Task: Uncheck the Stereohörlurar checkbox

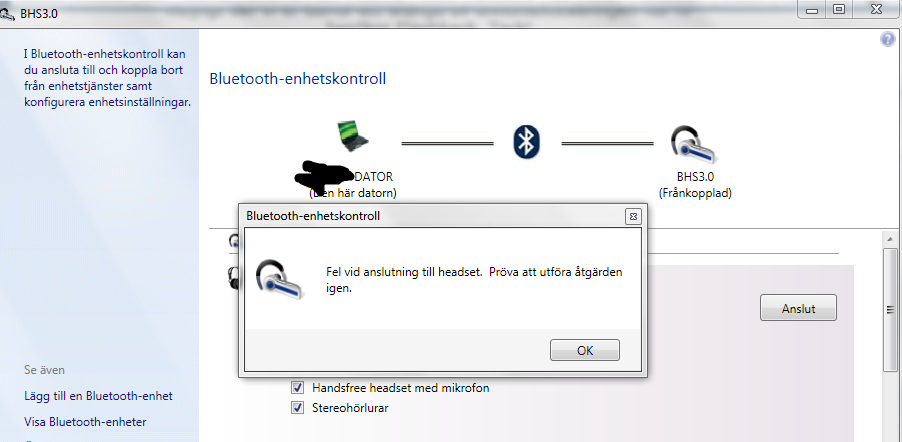Action: (x=297, y=408)
